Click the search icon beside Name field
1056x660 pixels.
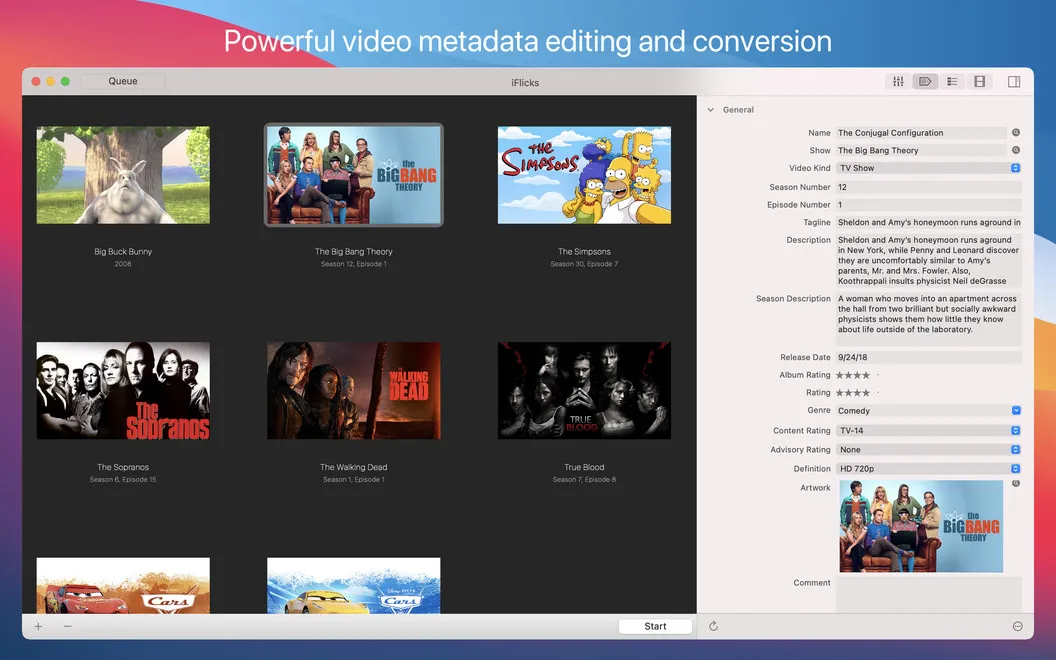click(x=1016, y=133)
